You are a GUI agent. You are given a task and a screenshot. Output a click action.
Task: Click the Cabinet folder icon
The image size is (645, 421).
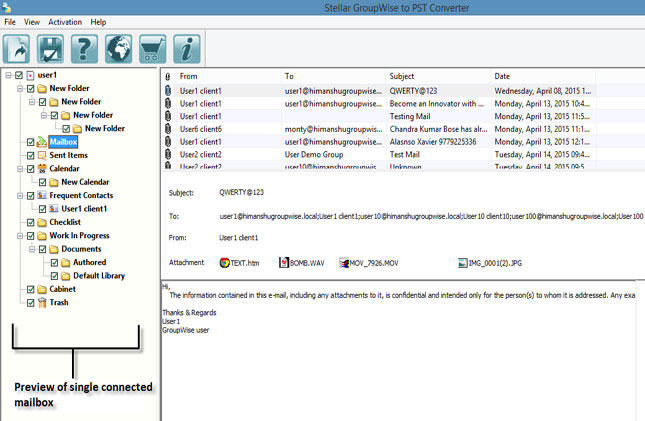pyautogui.click(x=42, y=289)
